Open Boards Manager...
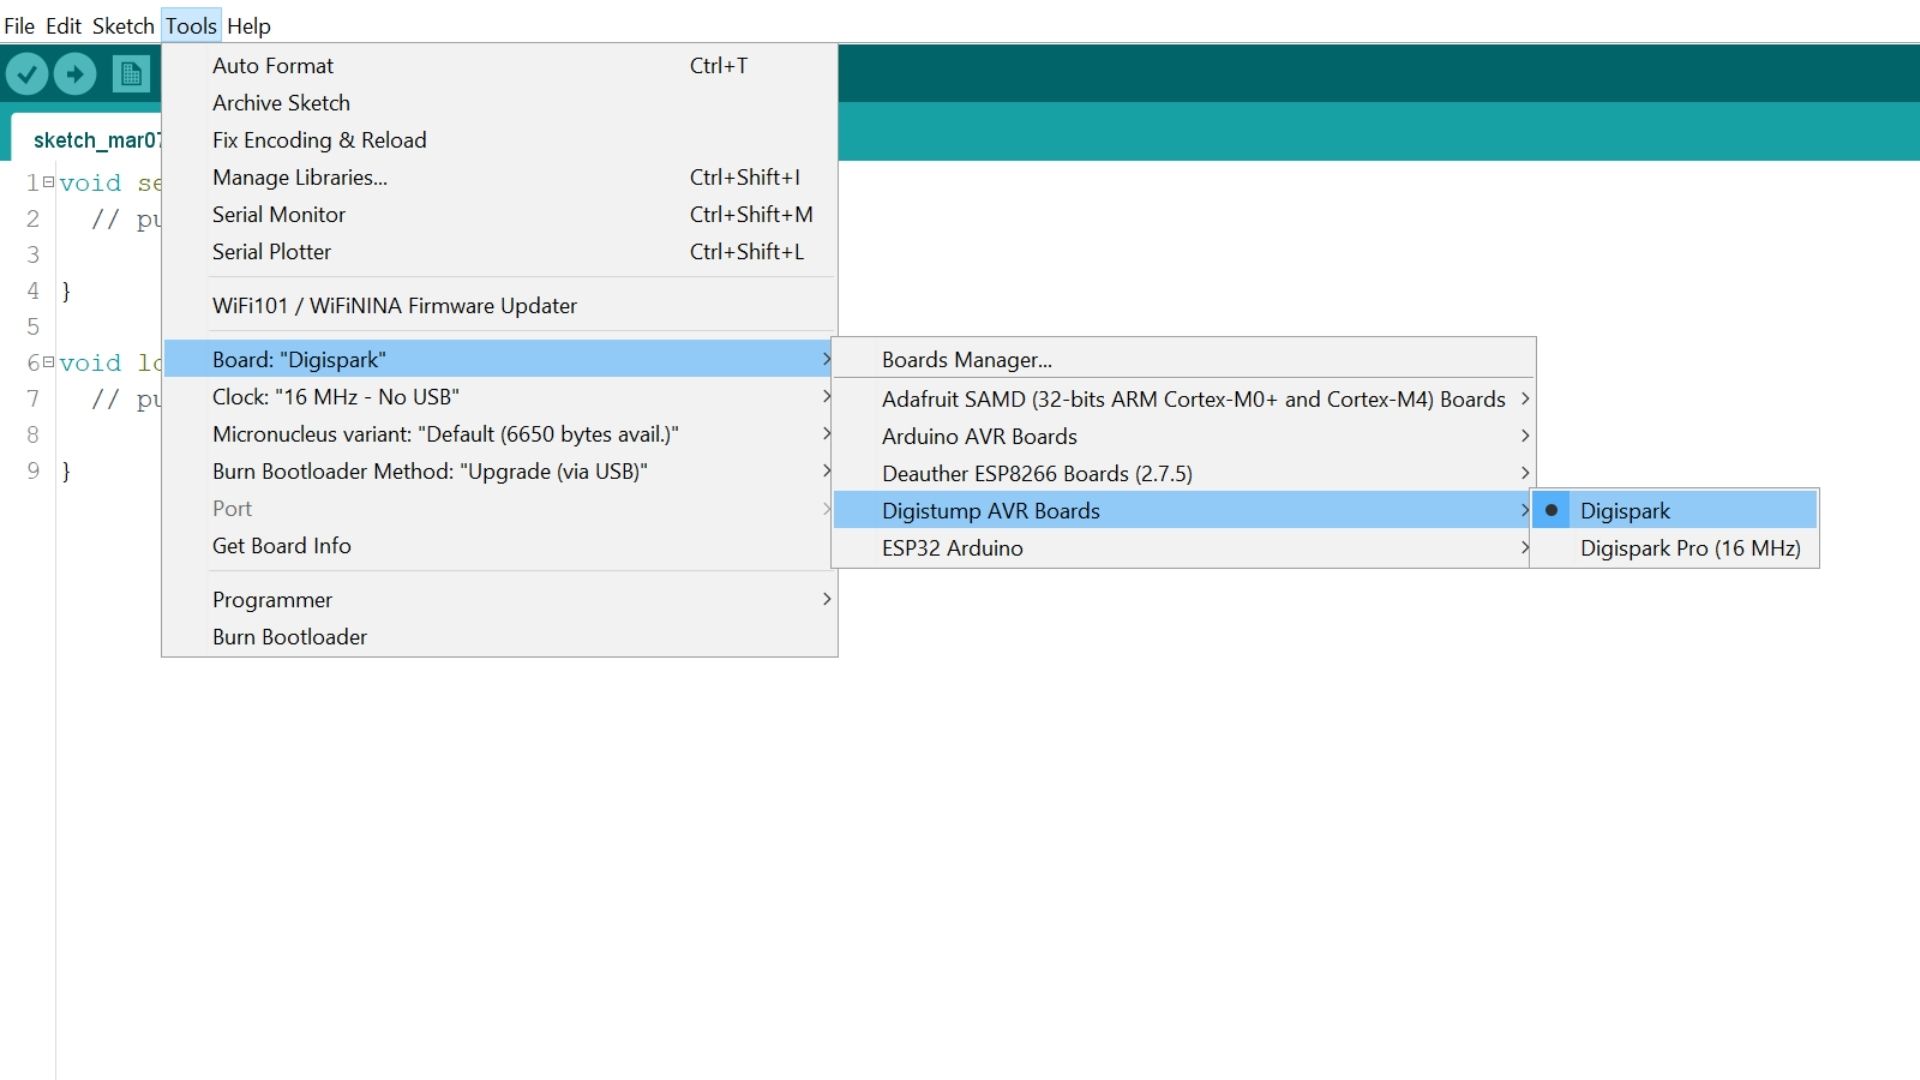1920x1080 pixels. tap(1183, 360)
